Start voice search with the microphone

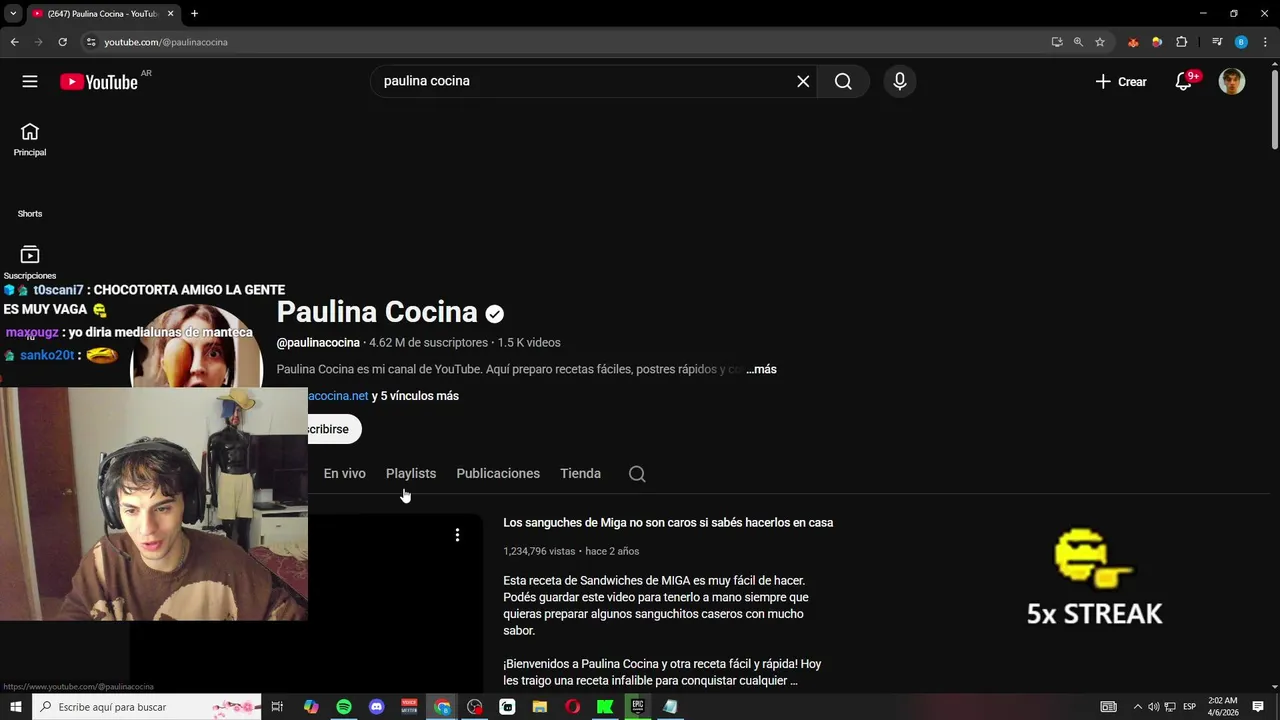pos(900,81)
